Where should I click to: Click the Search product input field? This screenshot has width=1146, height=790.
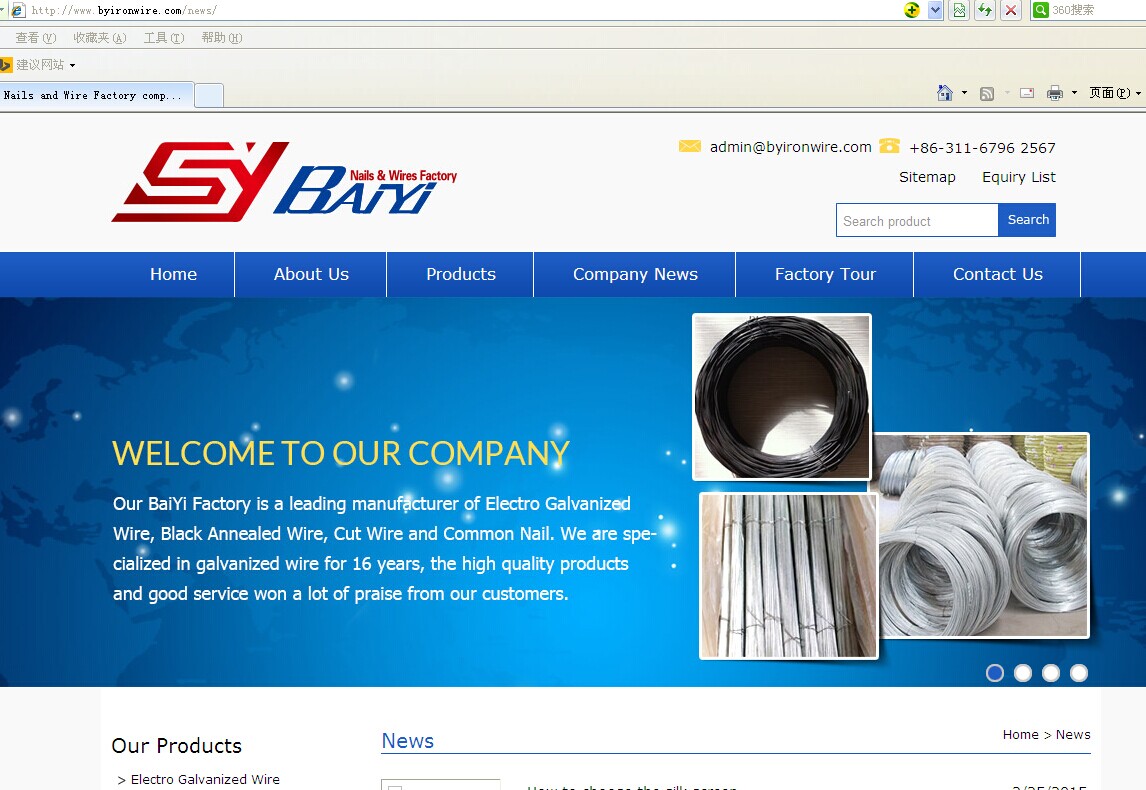click(917, 221)
